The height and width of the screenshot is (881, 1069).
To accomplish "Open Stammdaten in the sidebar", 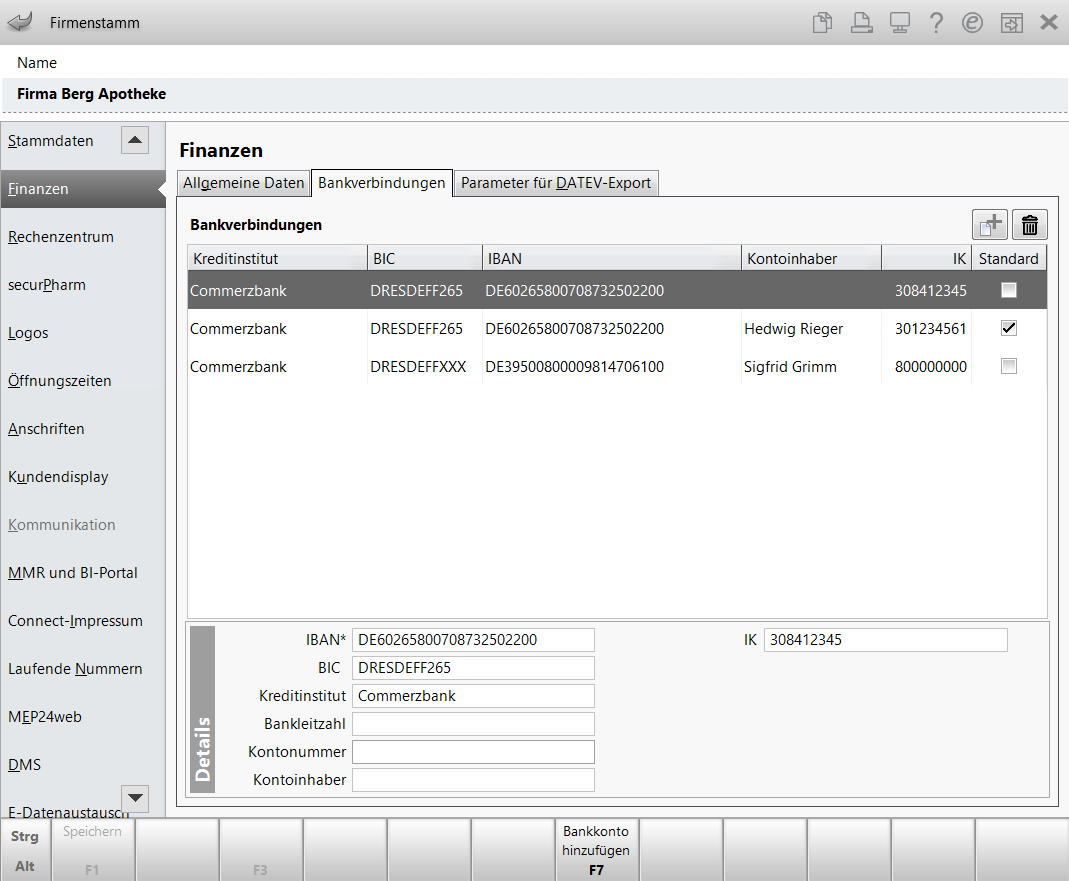I will tap(50, 140).
